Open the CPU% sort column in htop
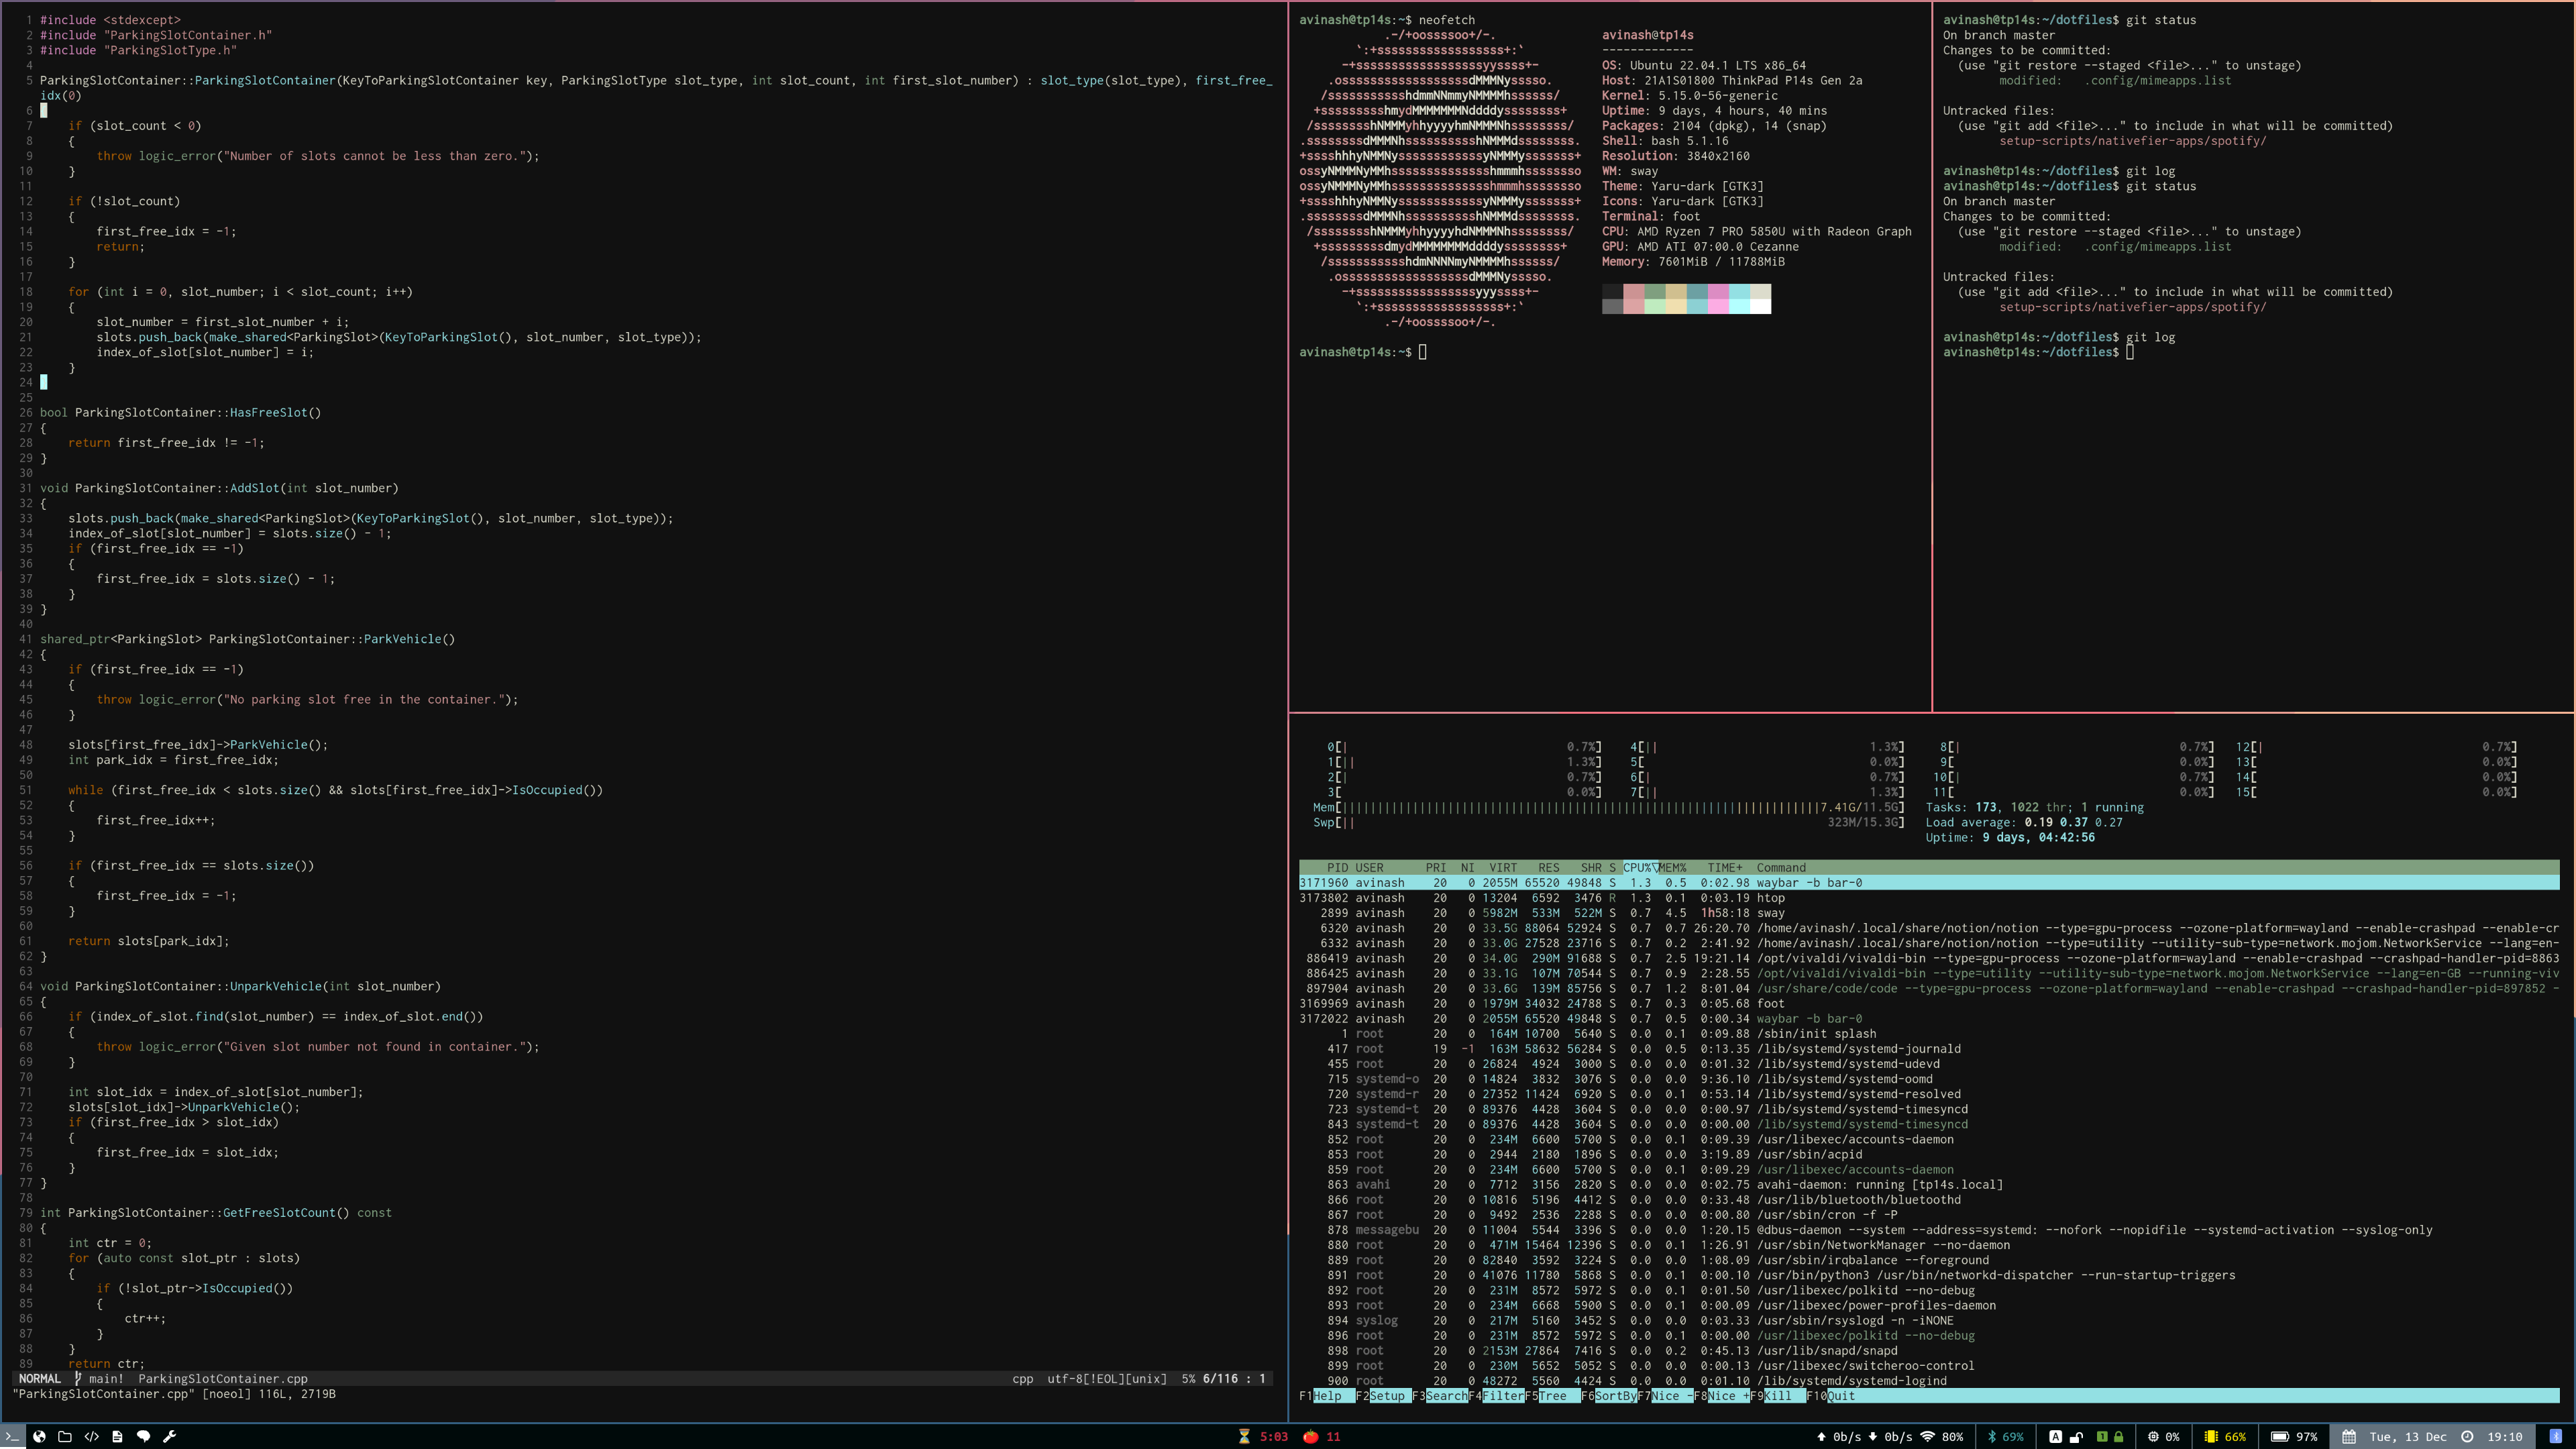The height and width of the screenshot is (1449, 2576). tap(1638, 867)
